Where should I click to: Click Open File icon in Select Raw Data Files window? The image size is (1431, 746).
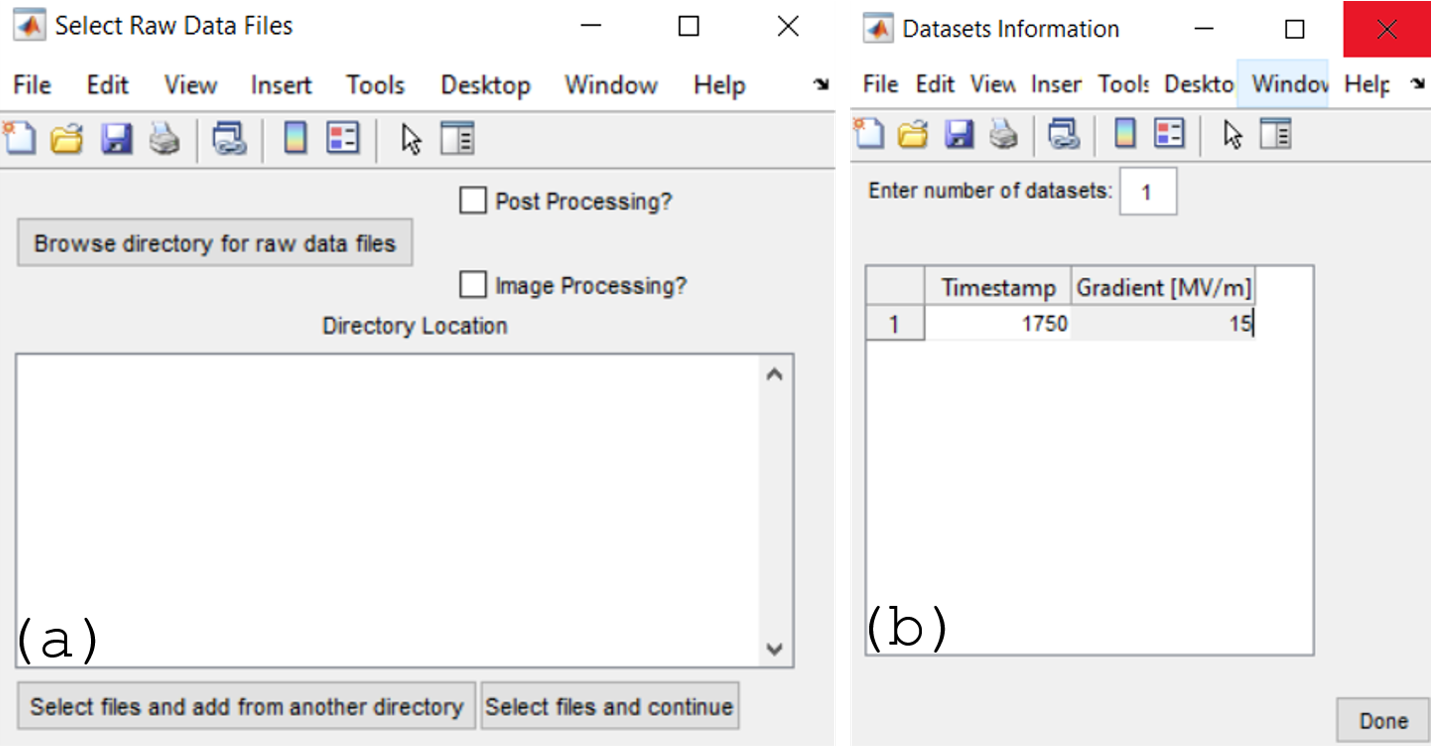[x=67, y=139]
